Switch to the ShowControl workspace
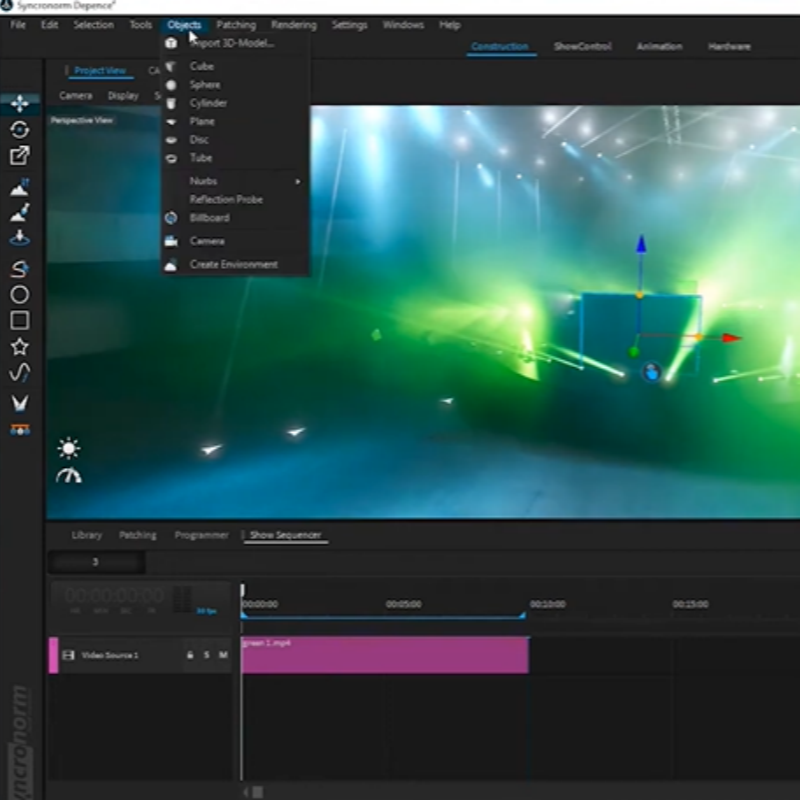Viewport: 800px width, 800px height. pyautogui.click(x=581, y=47)
